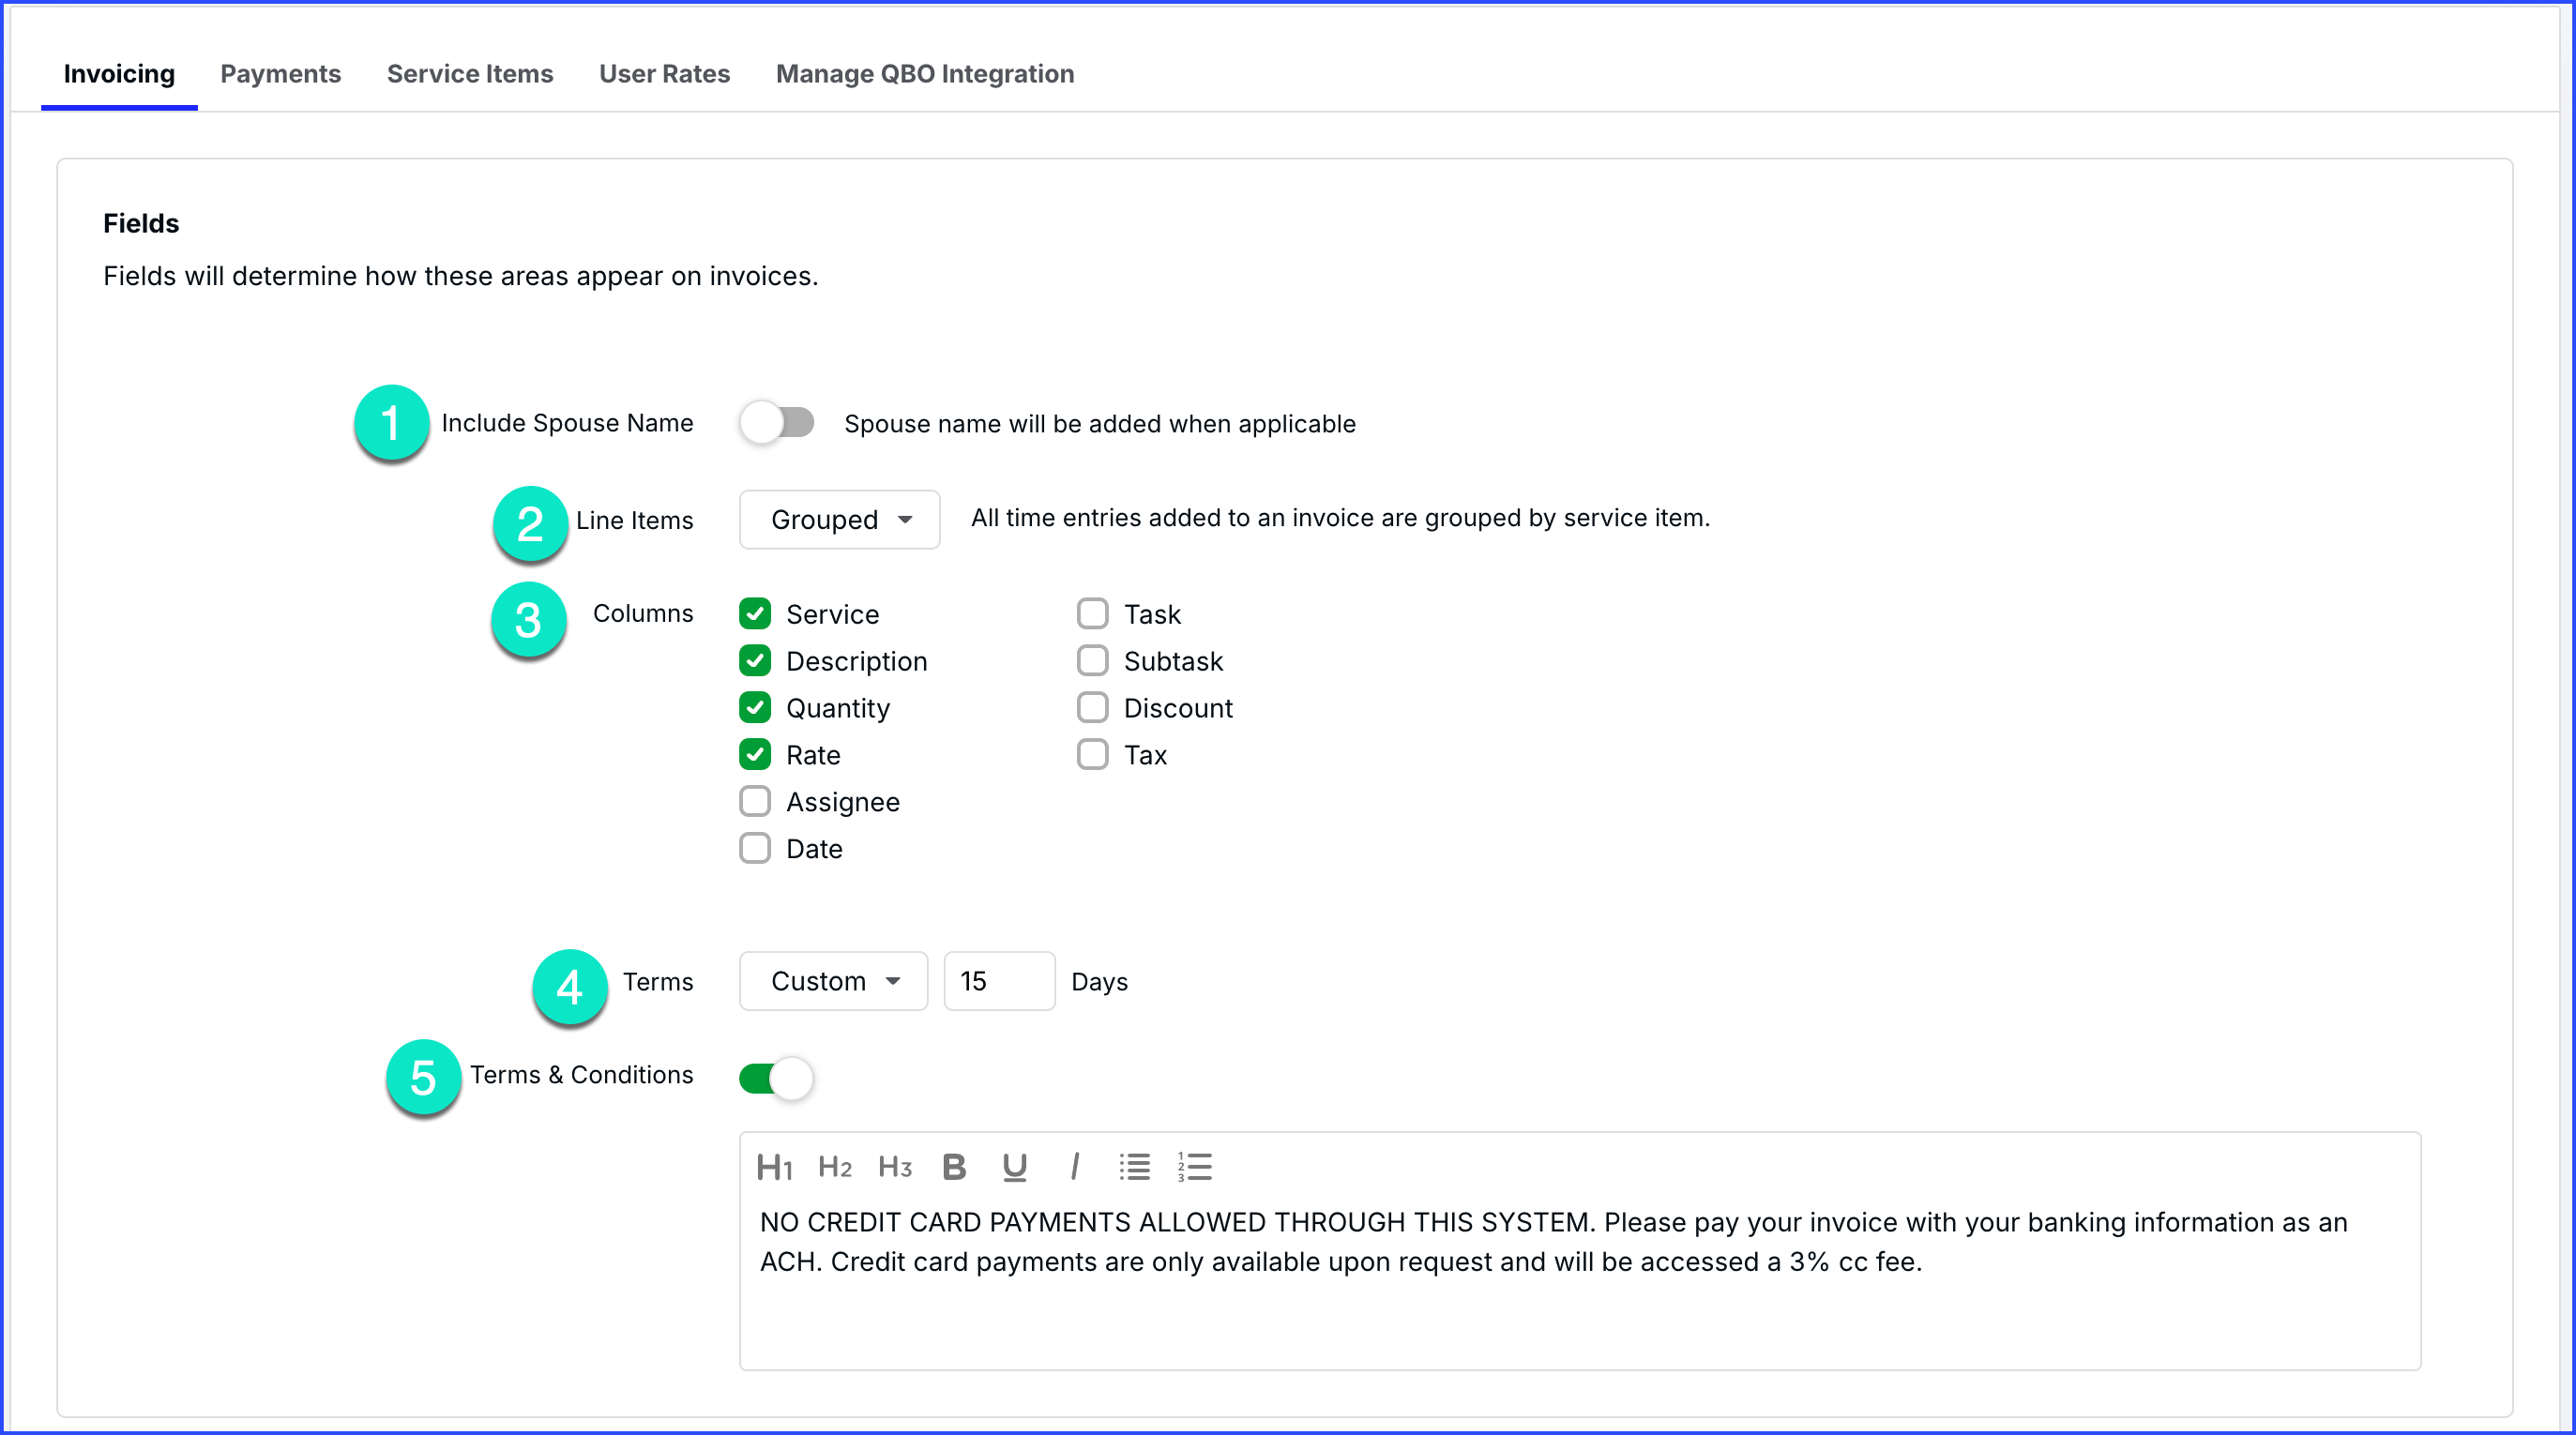Switch to the Payments tab
Screen dimensions: 2576x1435
pyautogui.click(x=280, y=74)
